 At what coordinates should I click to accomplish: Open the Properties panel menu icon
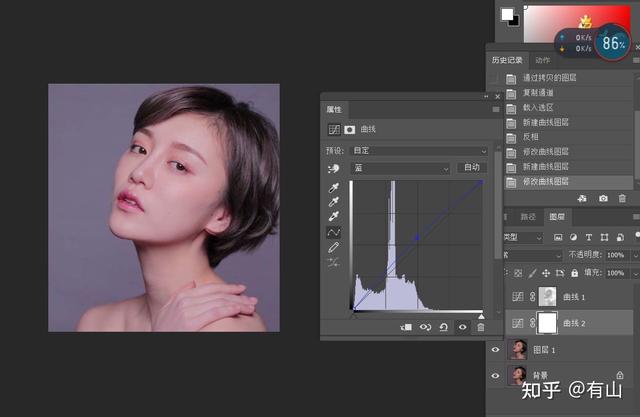pyautogui.click(x=496, y=109)
